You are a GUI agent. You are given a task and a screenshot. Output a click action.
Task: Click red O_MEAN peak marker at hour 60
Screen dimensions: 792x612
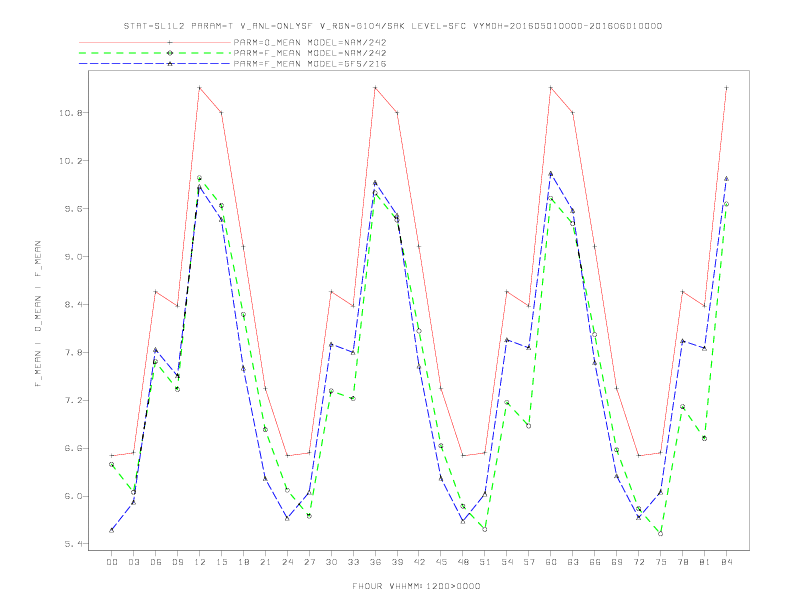click(551, 88)
